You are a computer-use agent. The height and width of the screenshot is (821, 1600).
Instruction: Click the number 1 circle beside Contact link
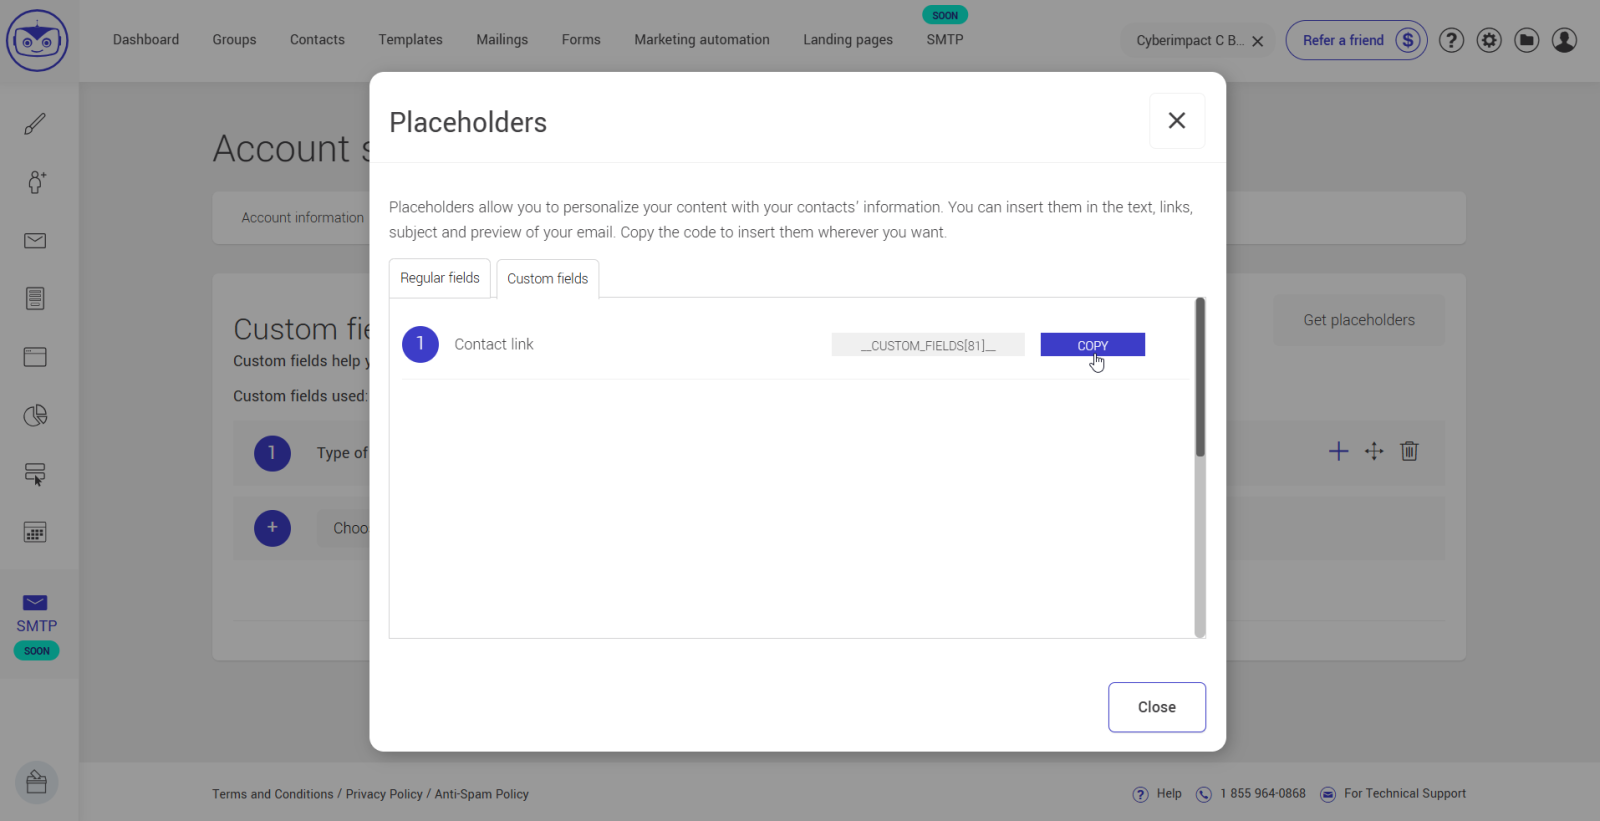[420, 344]
